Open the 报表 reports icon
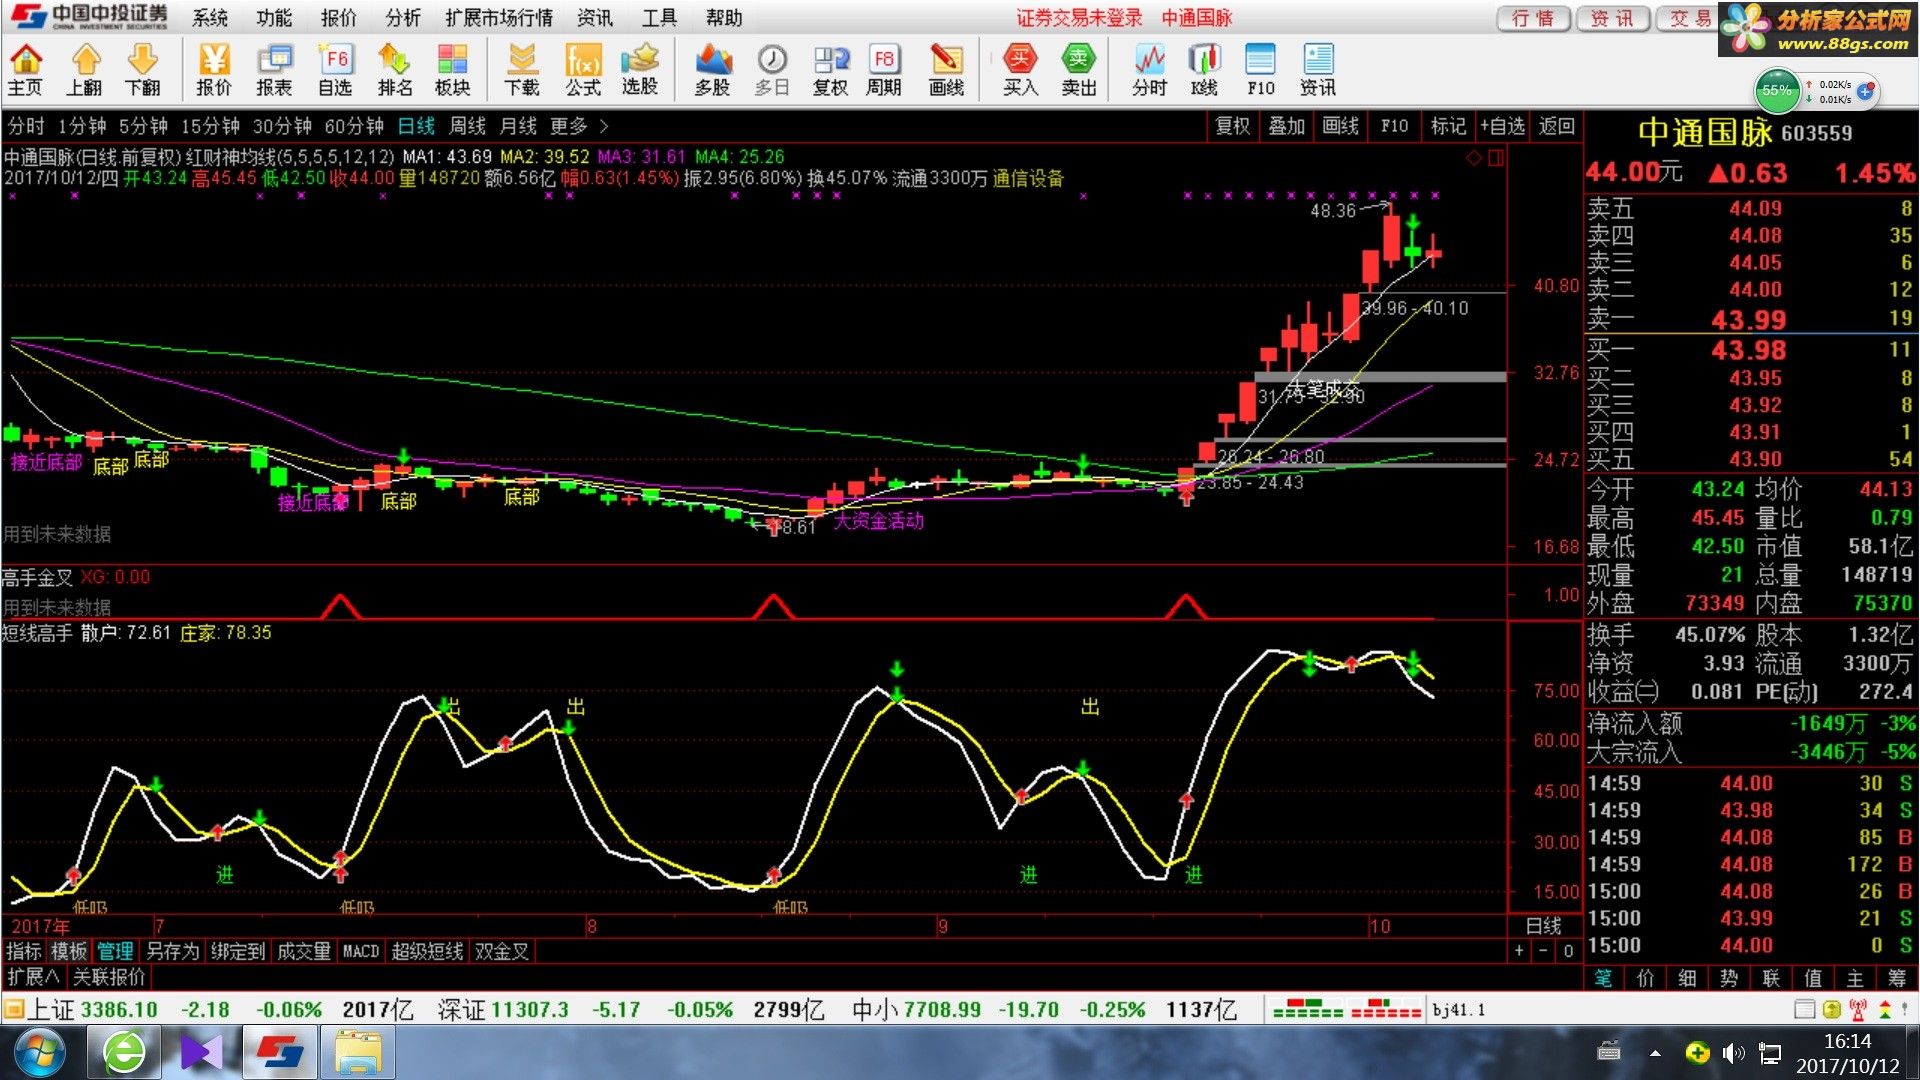Image resolution: width=1920 pixels, height=1080 pixels. (274, 70)
